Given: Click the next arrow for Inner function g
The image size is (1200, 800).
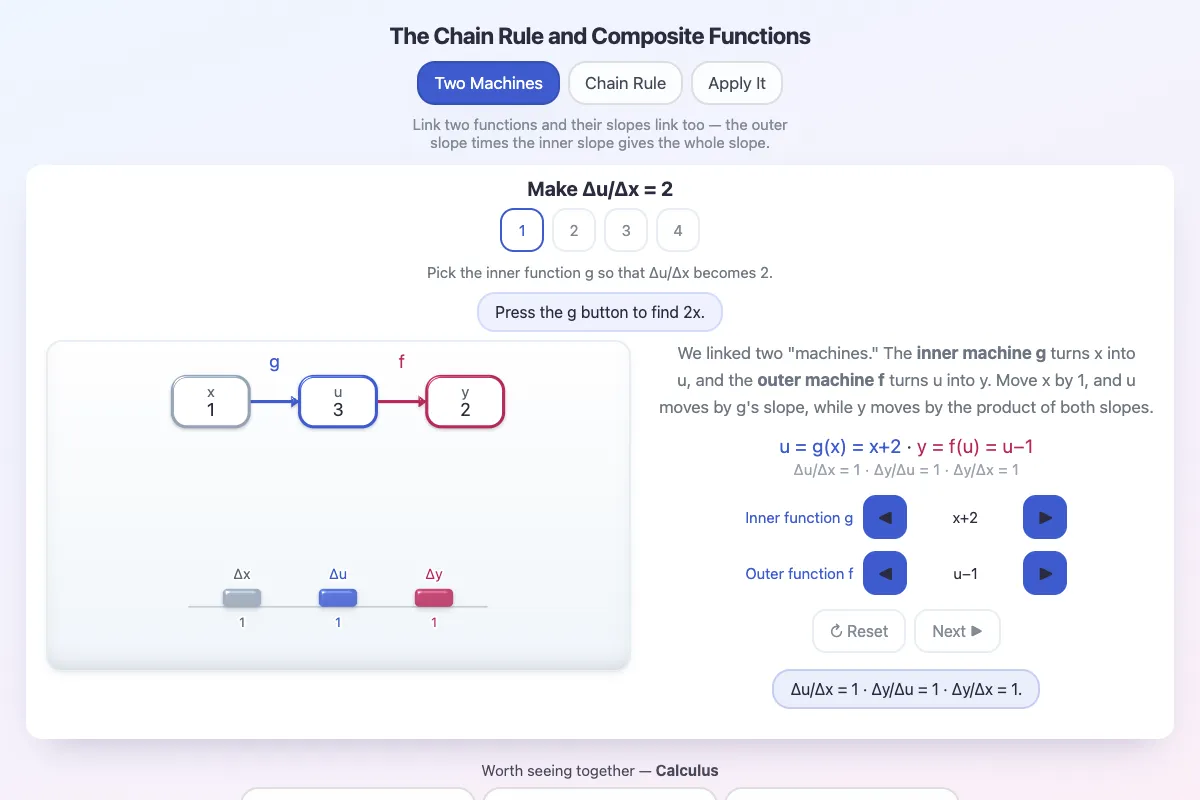Looking at the screenshot, I should (x=1045, y=517).
